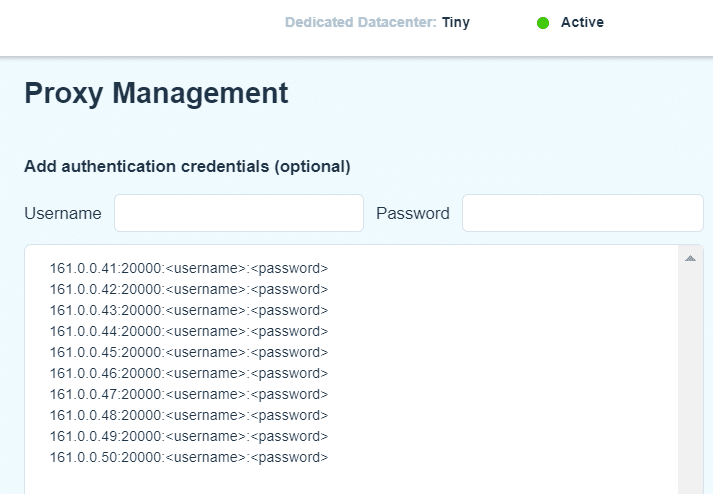The height and width of the screenshot is (494, 713).
Task: Click the proxy list vertical scrollbar track
Action: pyautogui.click(x=690, y=378)
